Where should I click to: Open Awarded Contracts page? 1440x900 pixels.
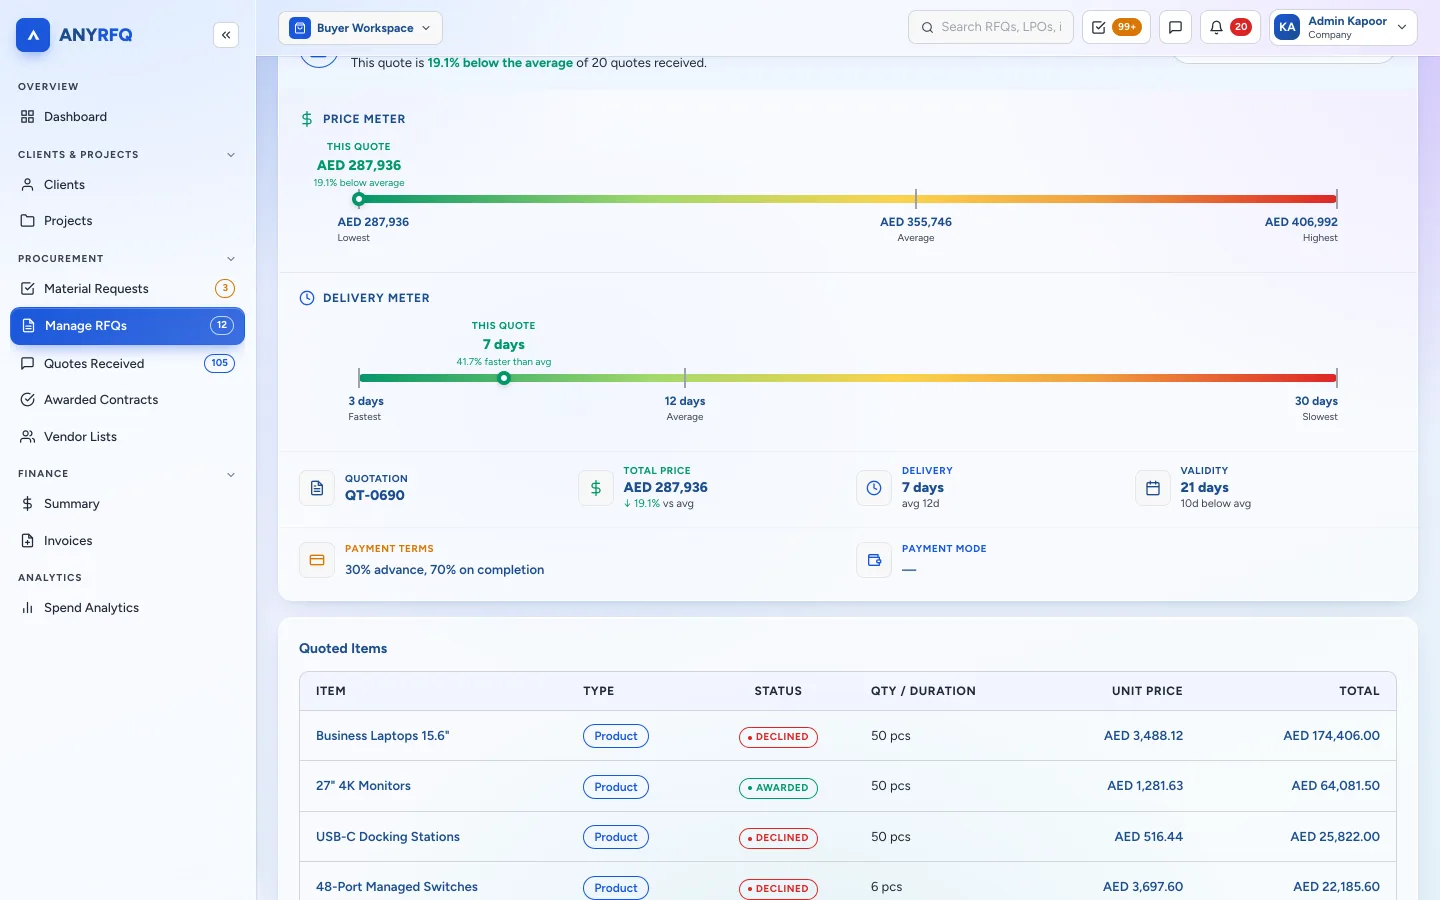[x=127, y=400]
